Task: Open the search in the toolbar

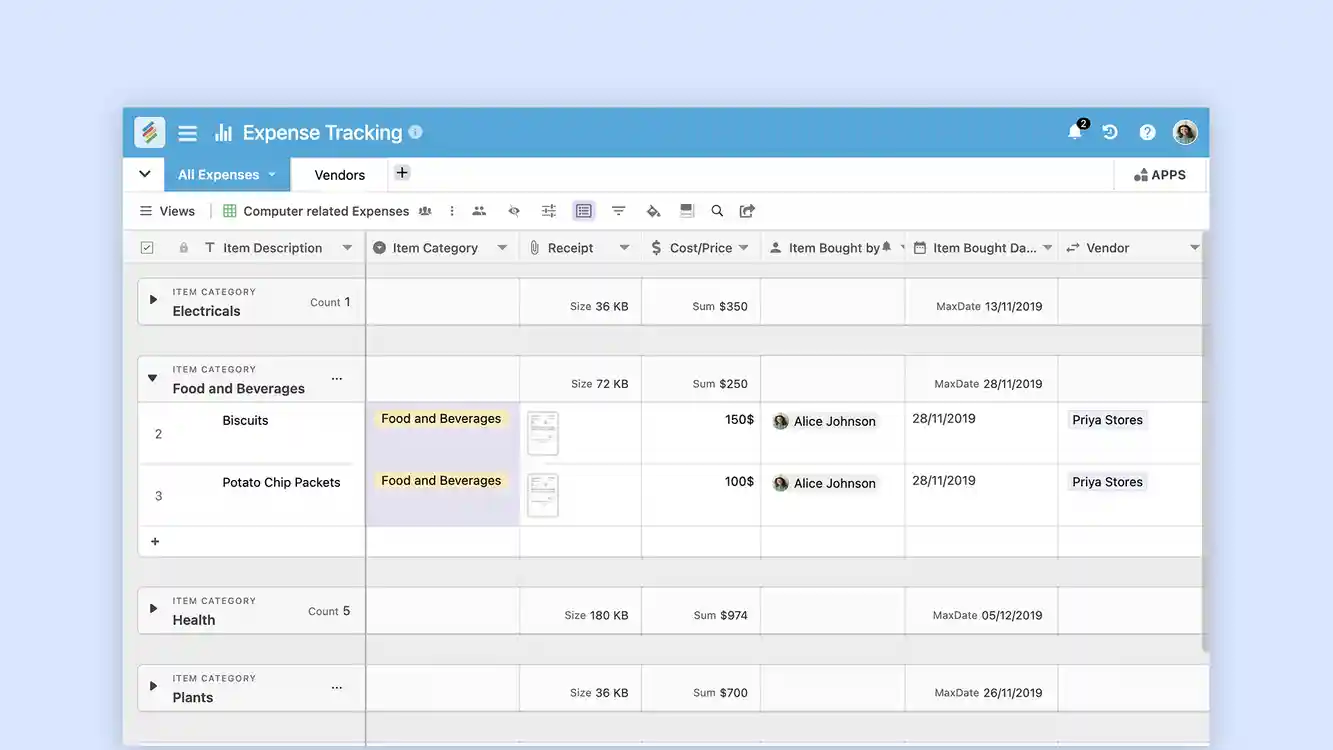Action: pos(717,210)
